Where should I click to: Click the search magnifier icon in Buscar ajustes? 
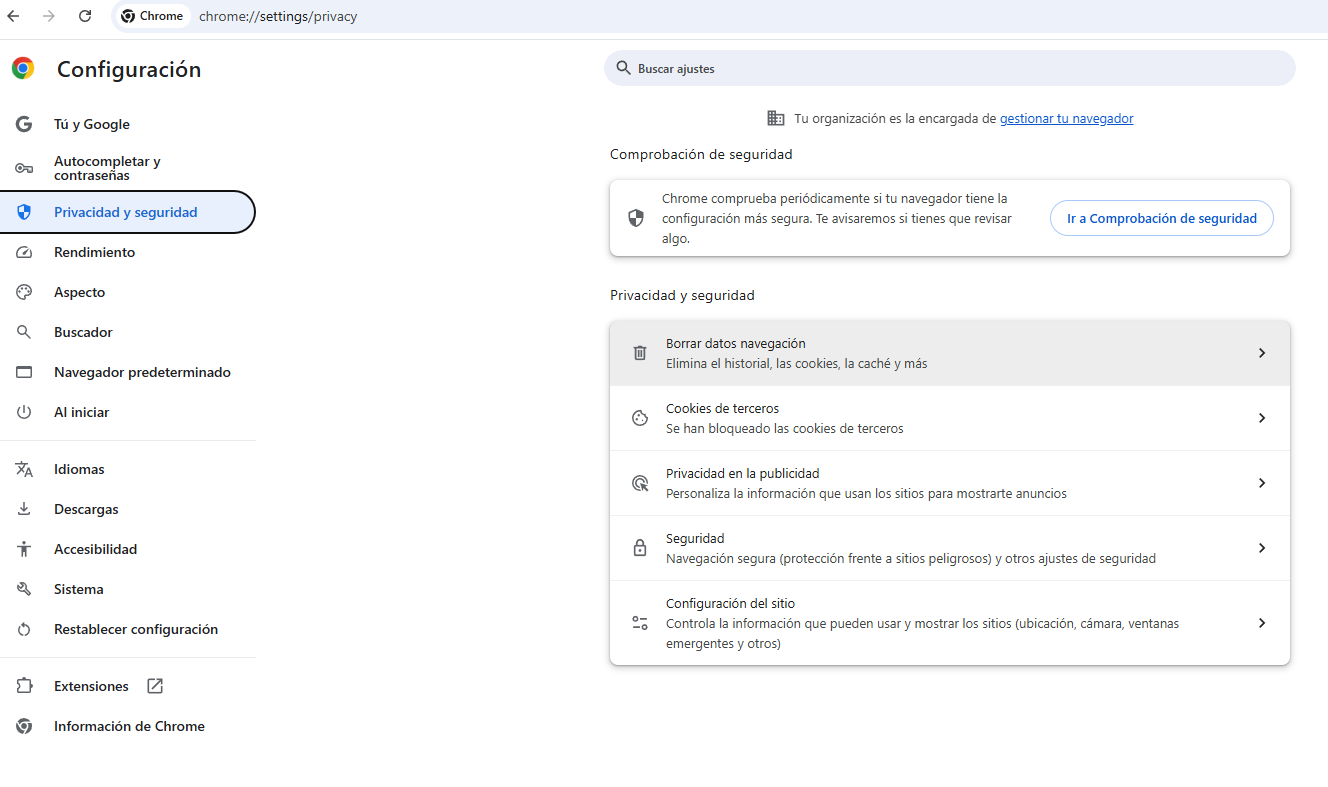623,68
